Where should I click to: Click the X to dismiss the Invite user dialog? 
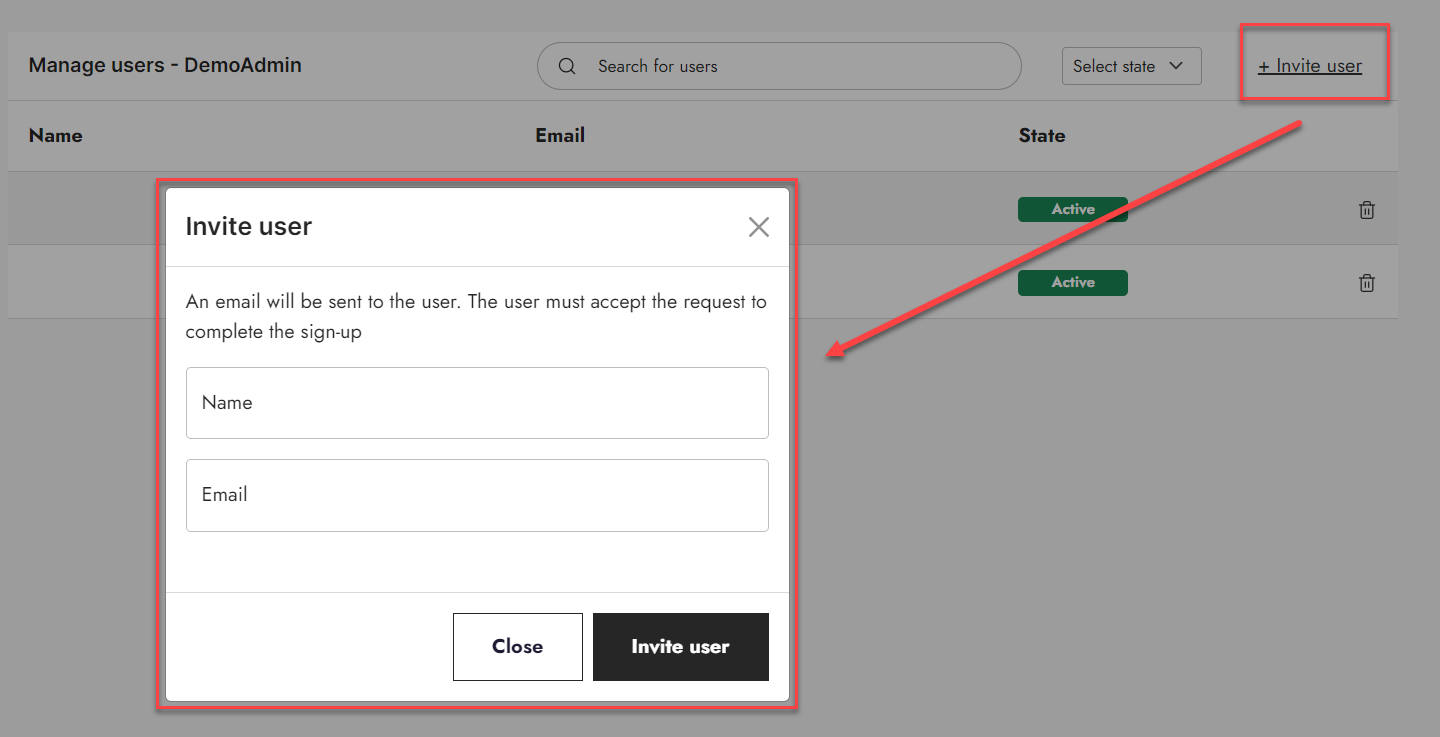[758, 227]
